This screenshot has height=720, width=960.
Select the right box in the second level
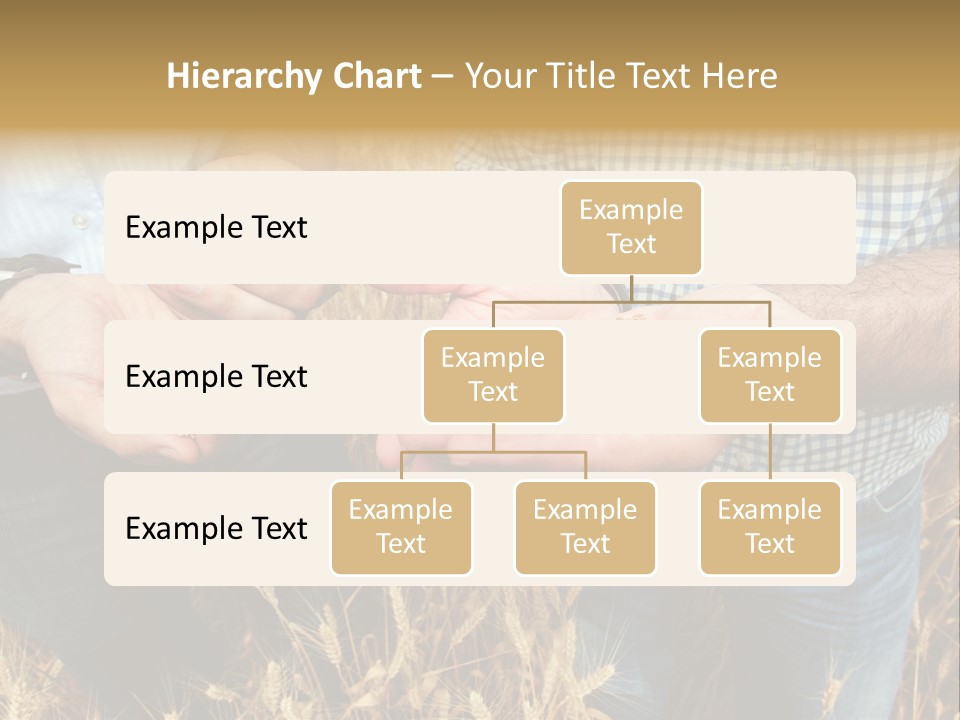coord(770,376)
